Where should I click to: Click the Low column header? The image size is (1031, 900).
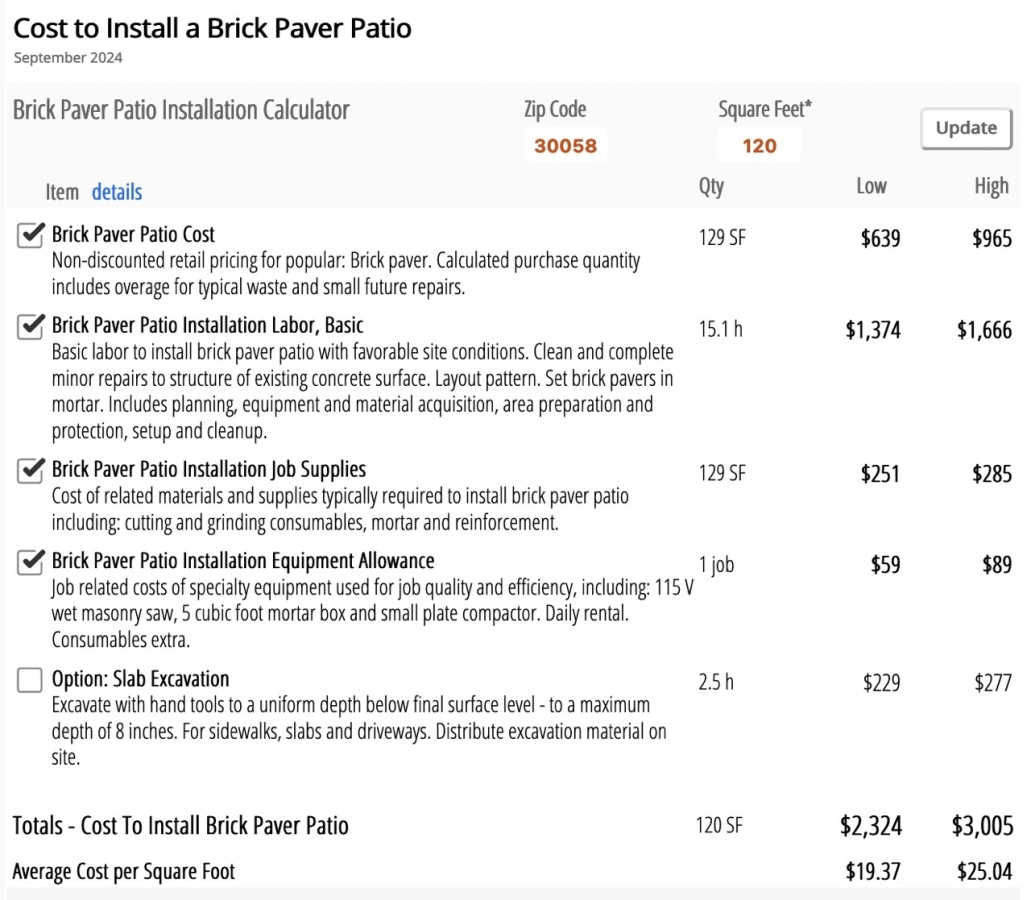tap(871, 186)
